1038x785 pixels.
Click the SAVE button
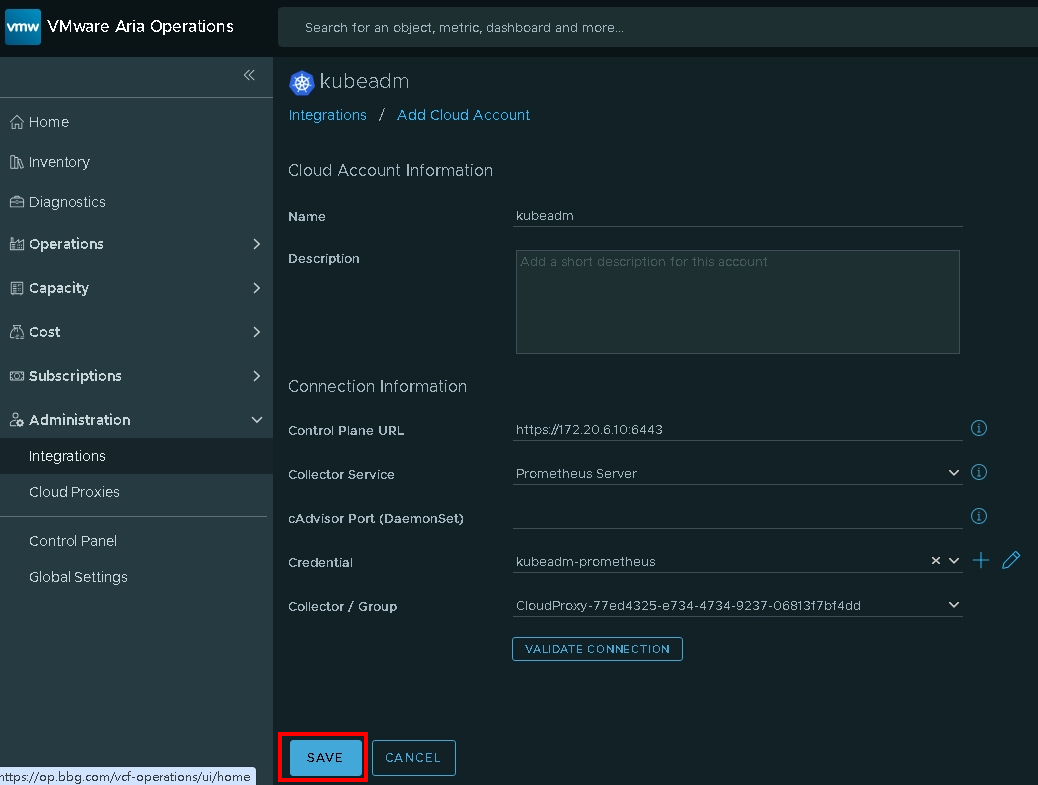[x=326, y=757]
